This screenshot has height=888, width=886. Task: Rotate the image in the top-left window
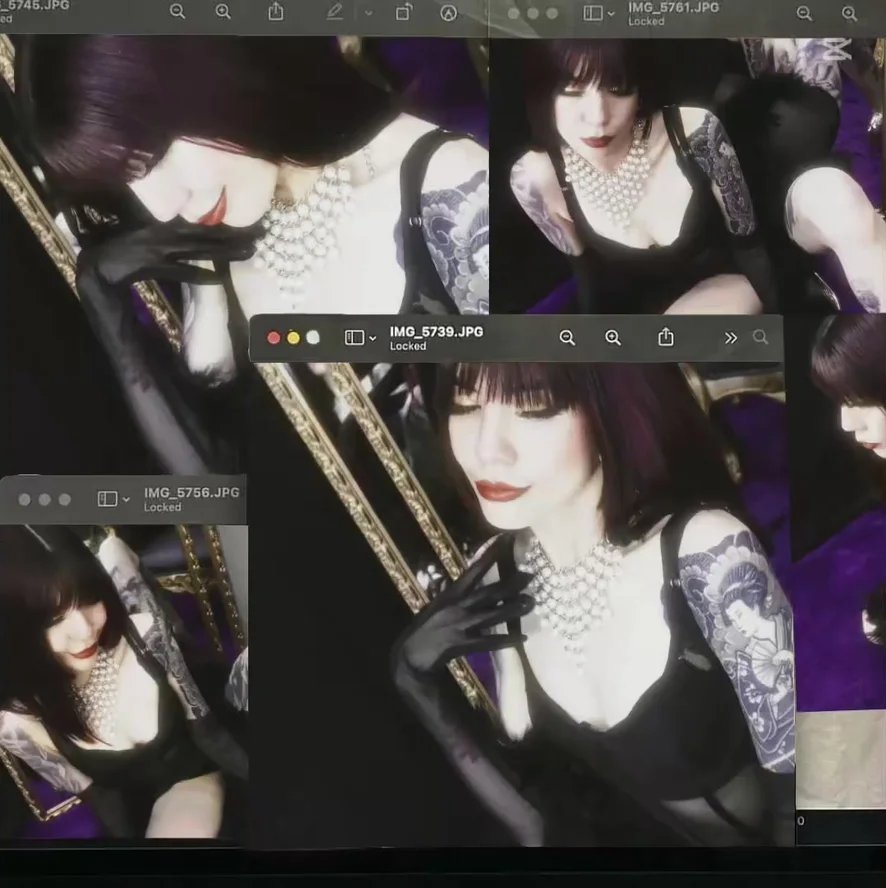coord(403,12)
